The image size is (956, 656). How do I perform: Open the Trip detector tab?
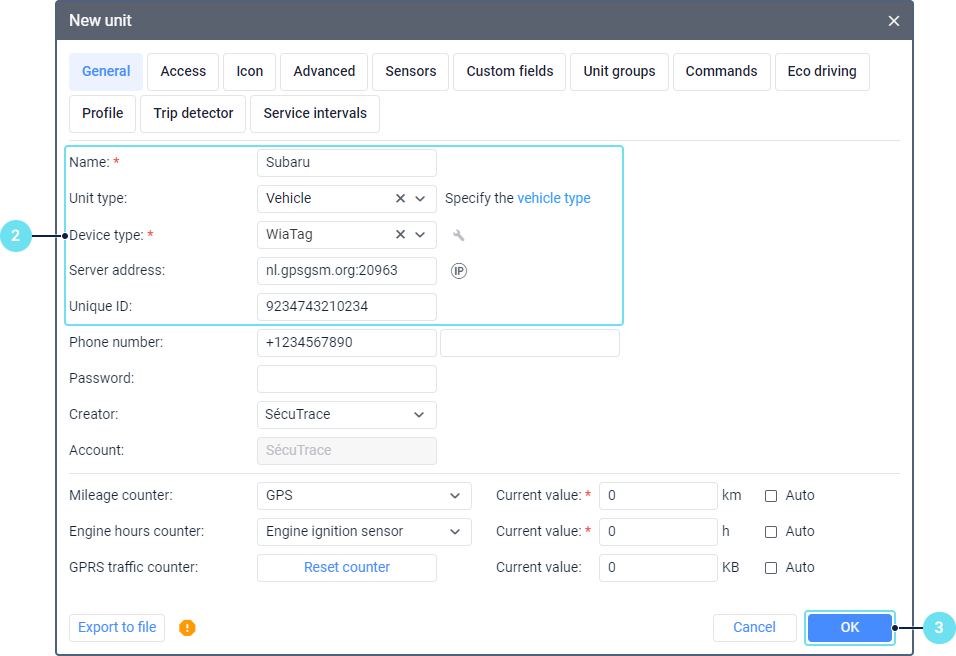[x=193, y=114]
